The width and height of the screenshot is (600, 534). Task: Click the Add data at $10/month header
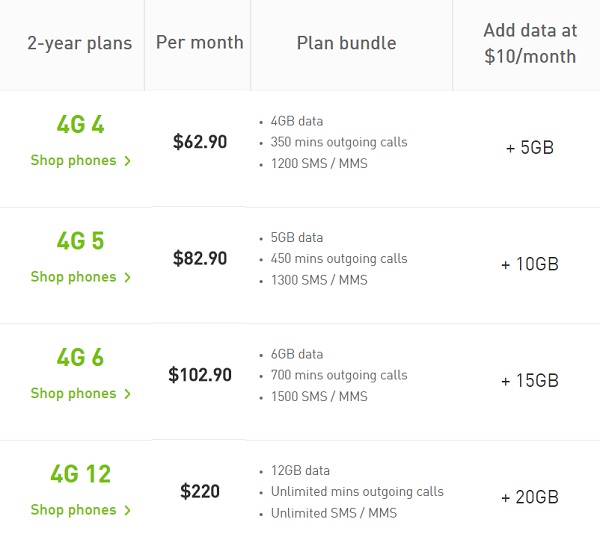click(x=529, y=44)
